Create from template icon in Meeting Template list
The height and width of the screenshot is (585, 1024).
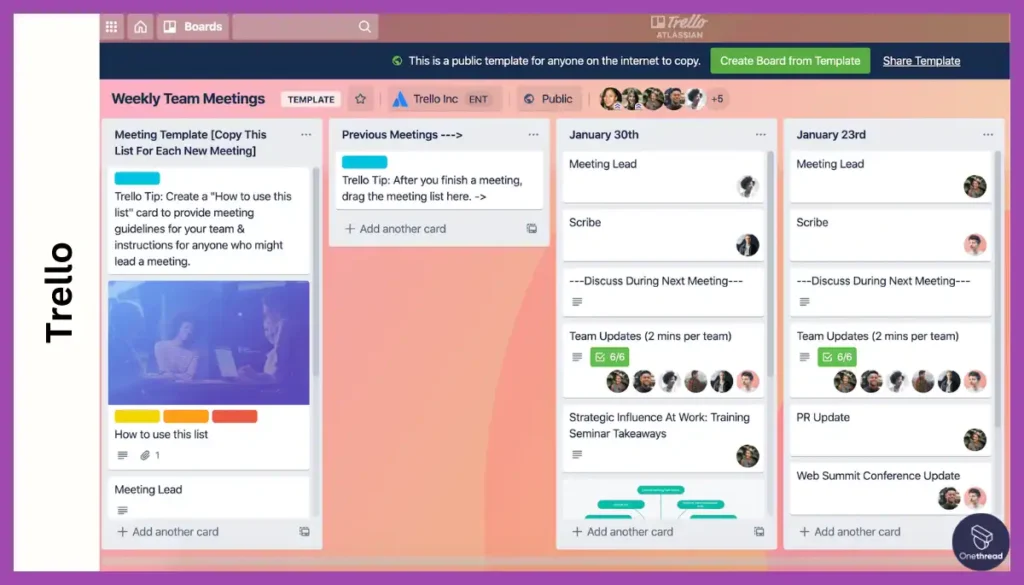pyautogui.click(x=304, y=531)
